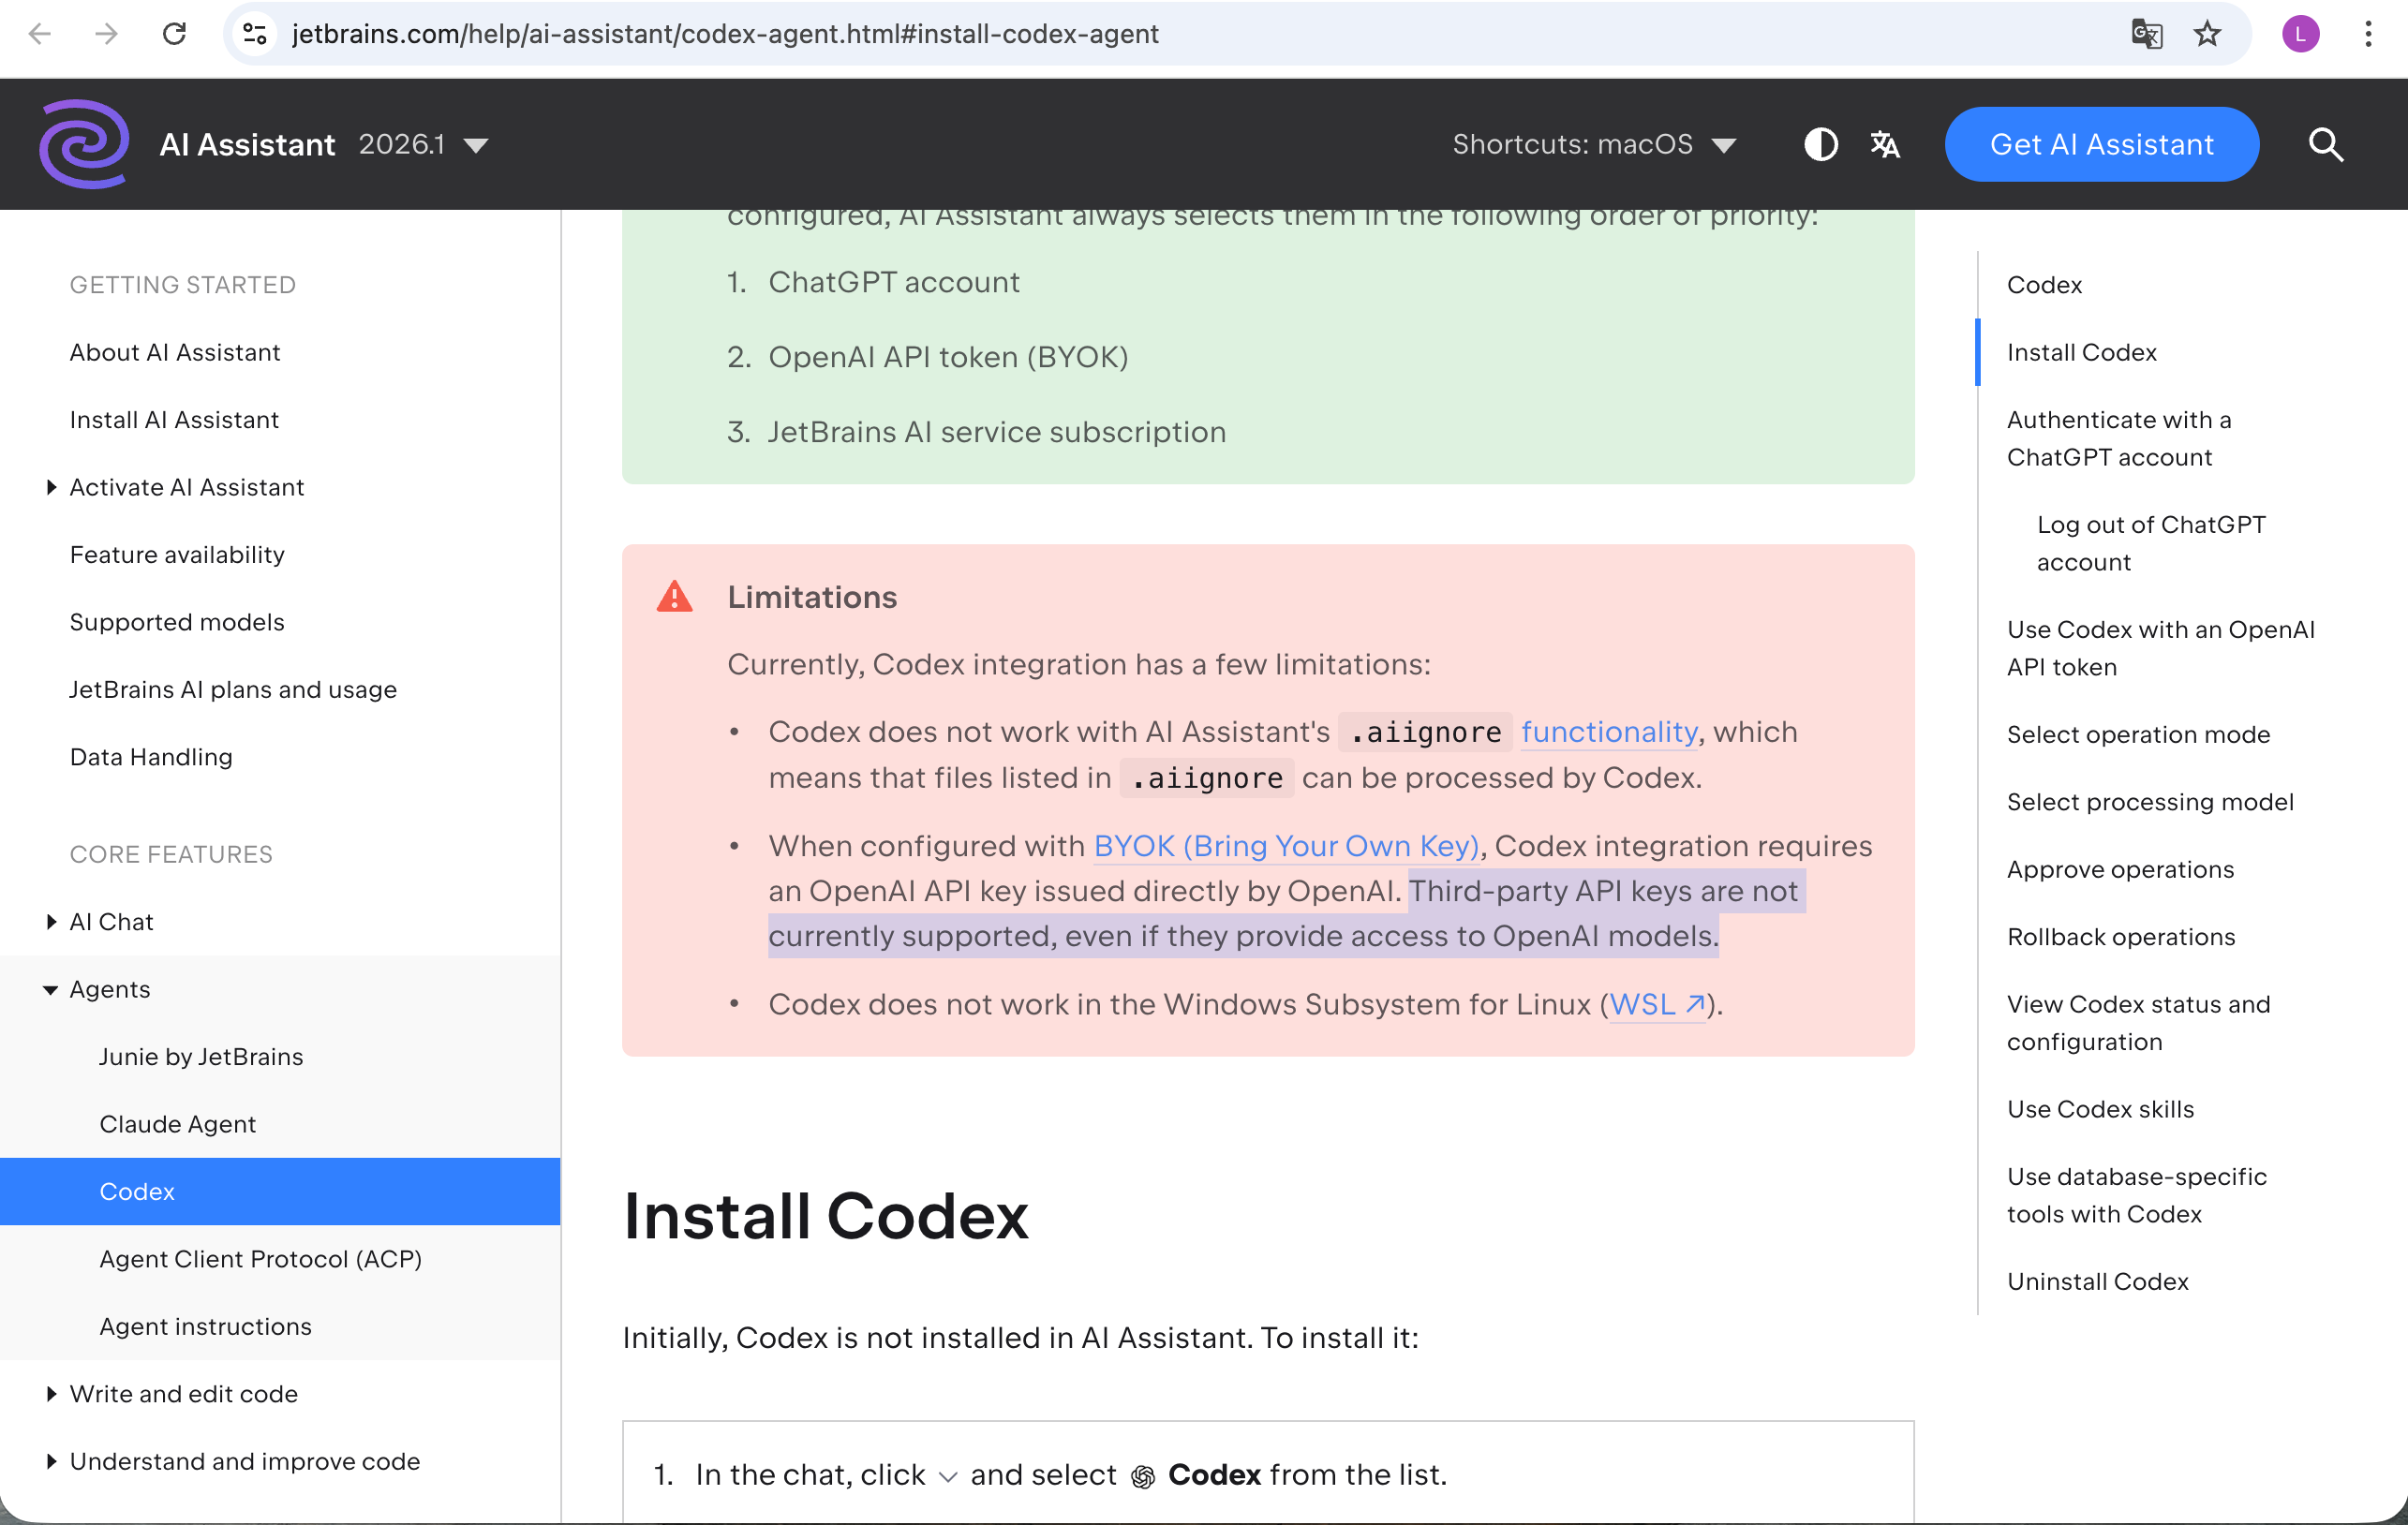Jump to Select operation mode

tap(2138, 735)
